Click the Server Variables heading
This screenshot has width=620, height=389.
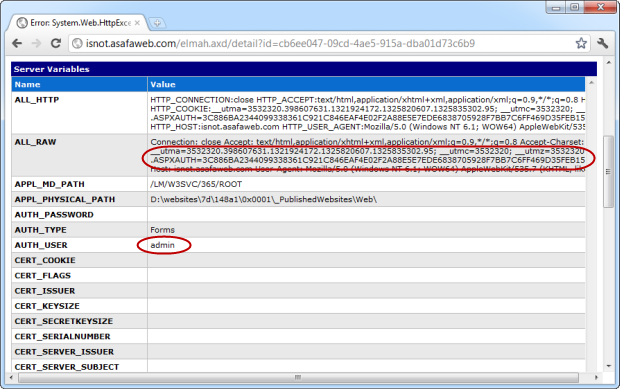pos(51,69)
